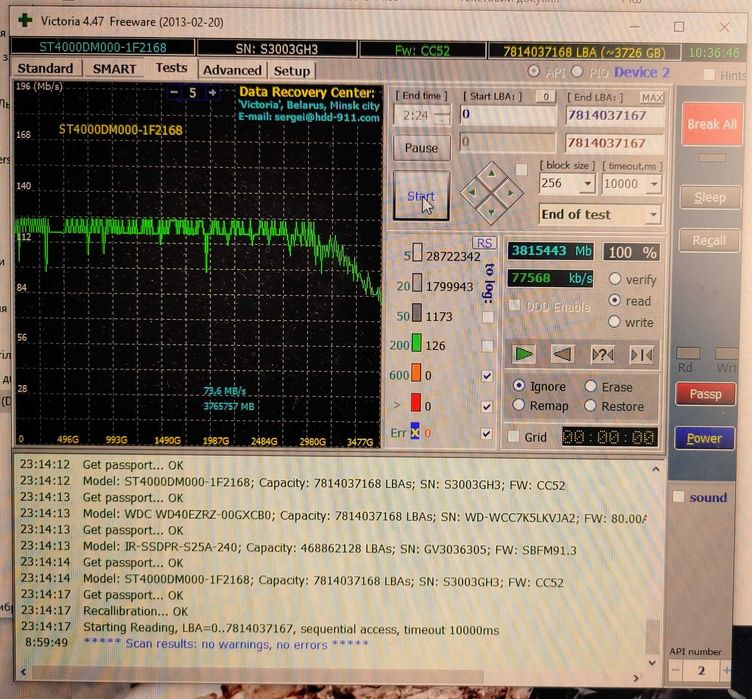The height and width of the screenshot is (699, 752).
Task: Click the End LBA input field
Action: pos(615,116)
